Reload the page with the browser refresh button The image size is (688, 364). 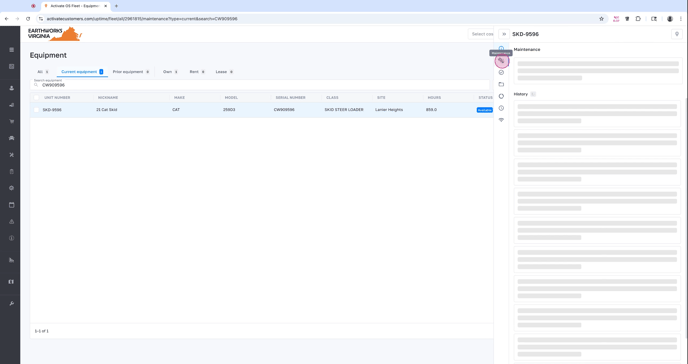28,19
